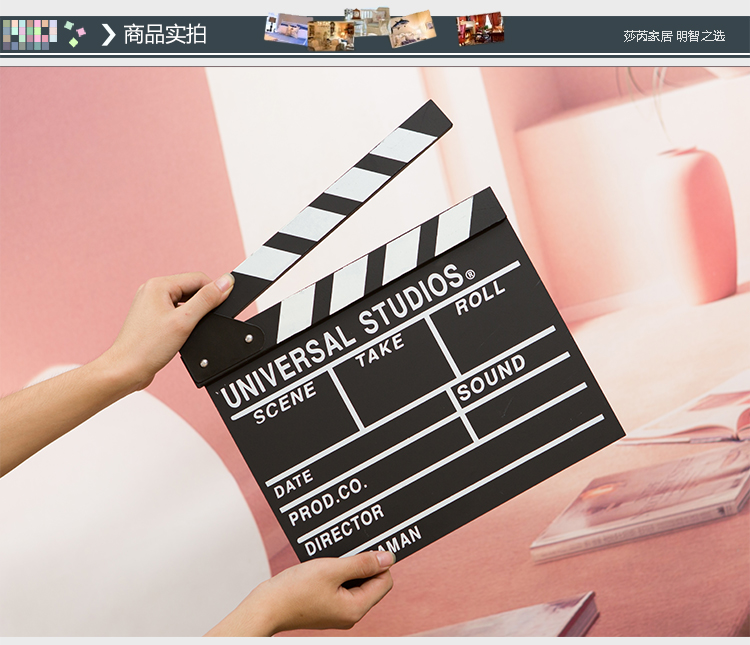Click the DIRECTOR label on clapperboard

(344, 529)
